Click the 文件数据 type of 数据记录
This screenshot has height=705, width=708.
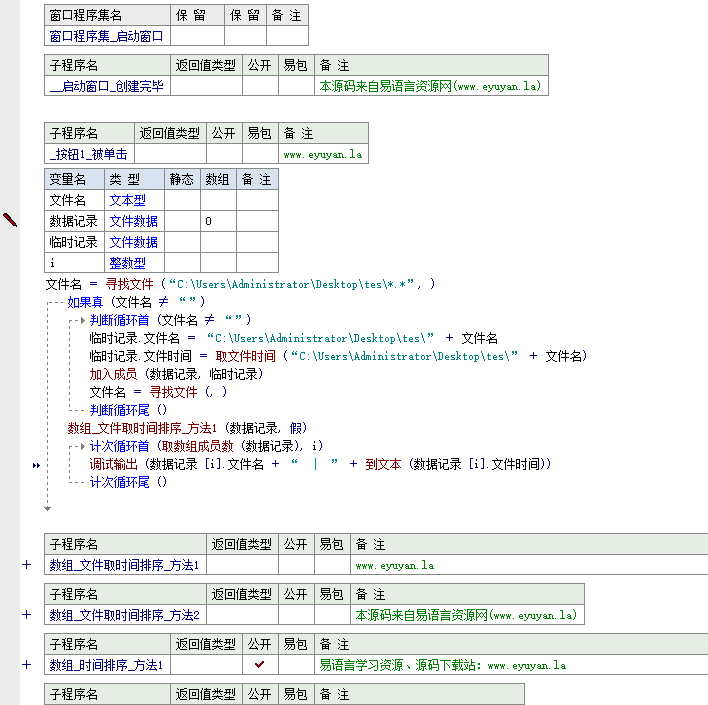pyautogui.click(x=133, y=221)
